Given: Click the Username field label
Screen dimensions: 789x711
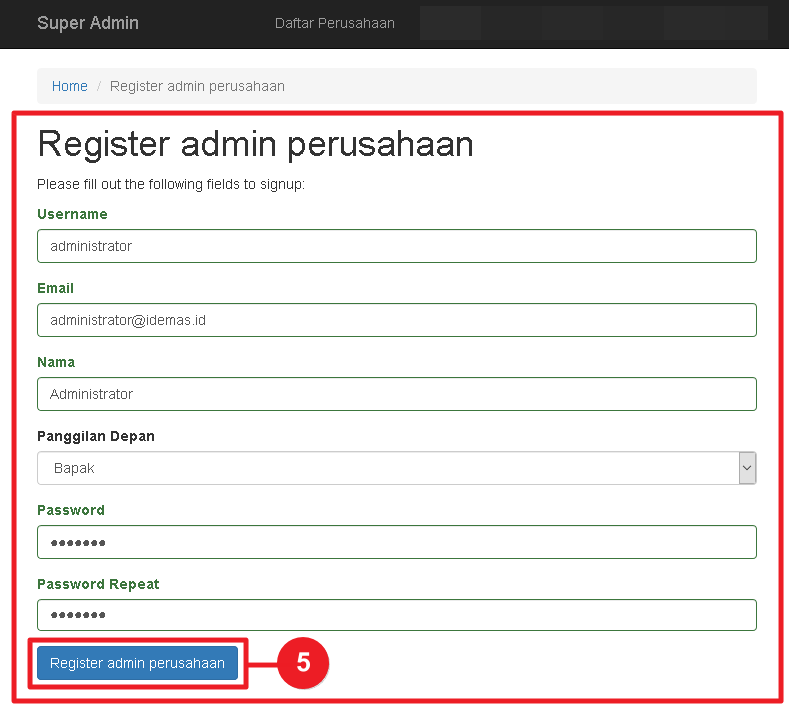Looking at the screenshot, I should [72, 214].
